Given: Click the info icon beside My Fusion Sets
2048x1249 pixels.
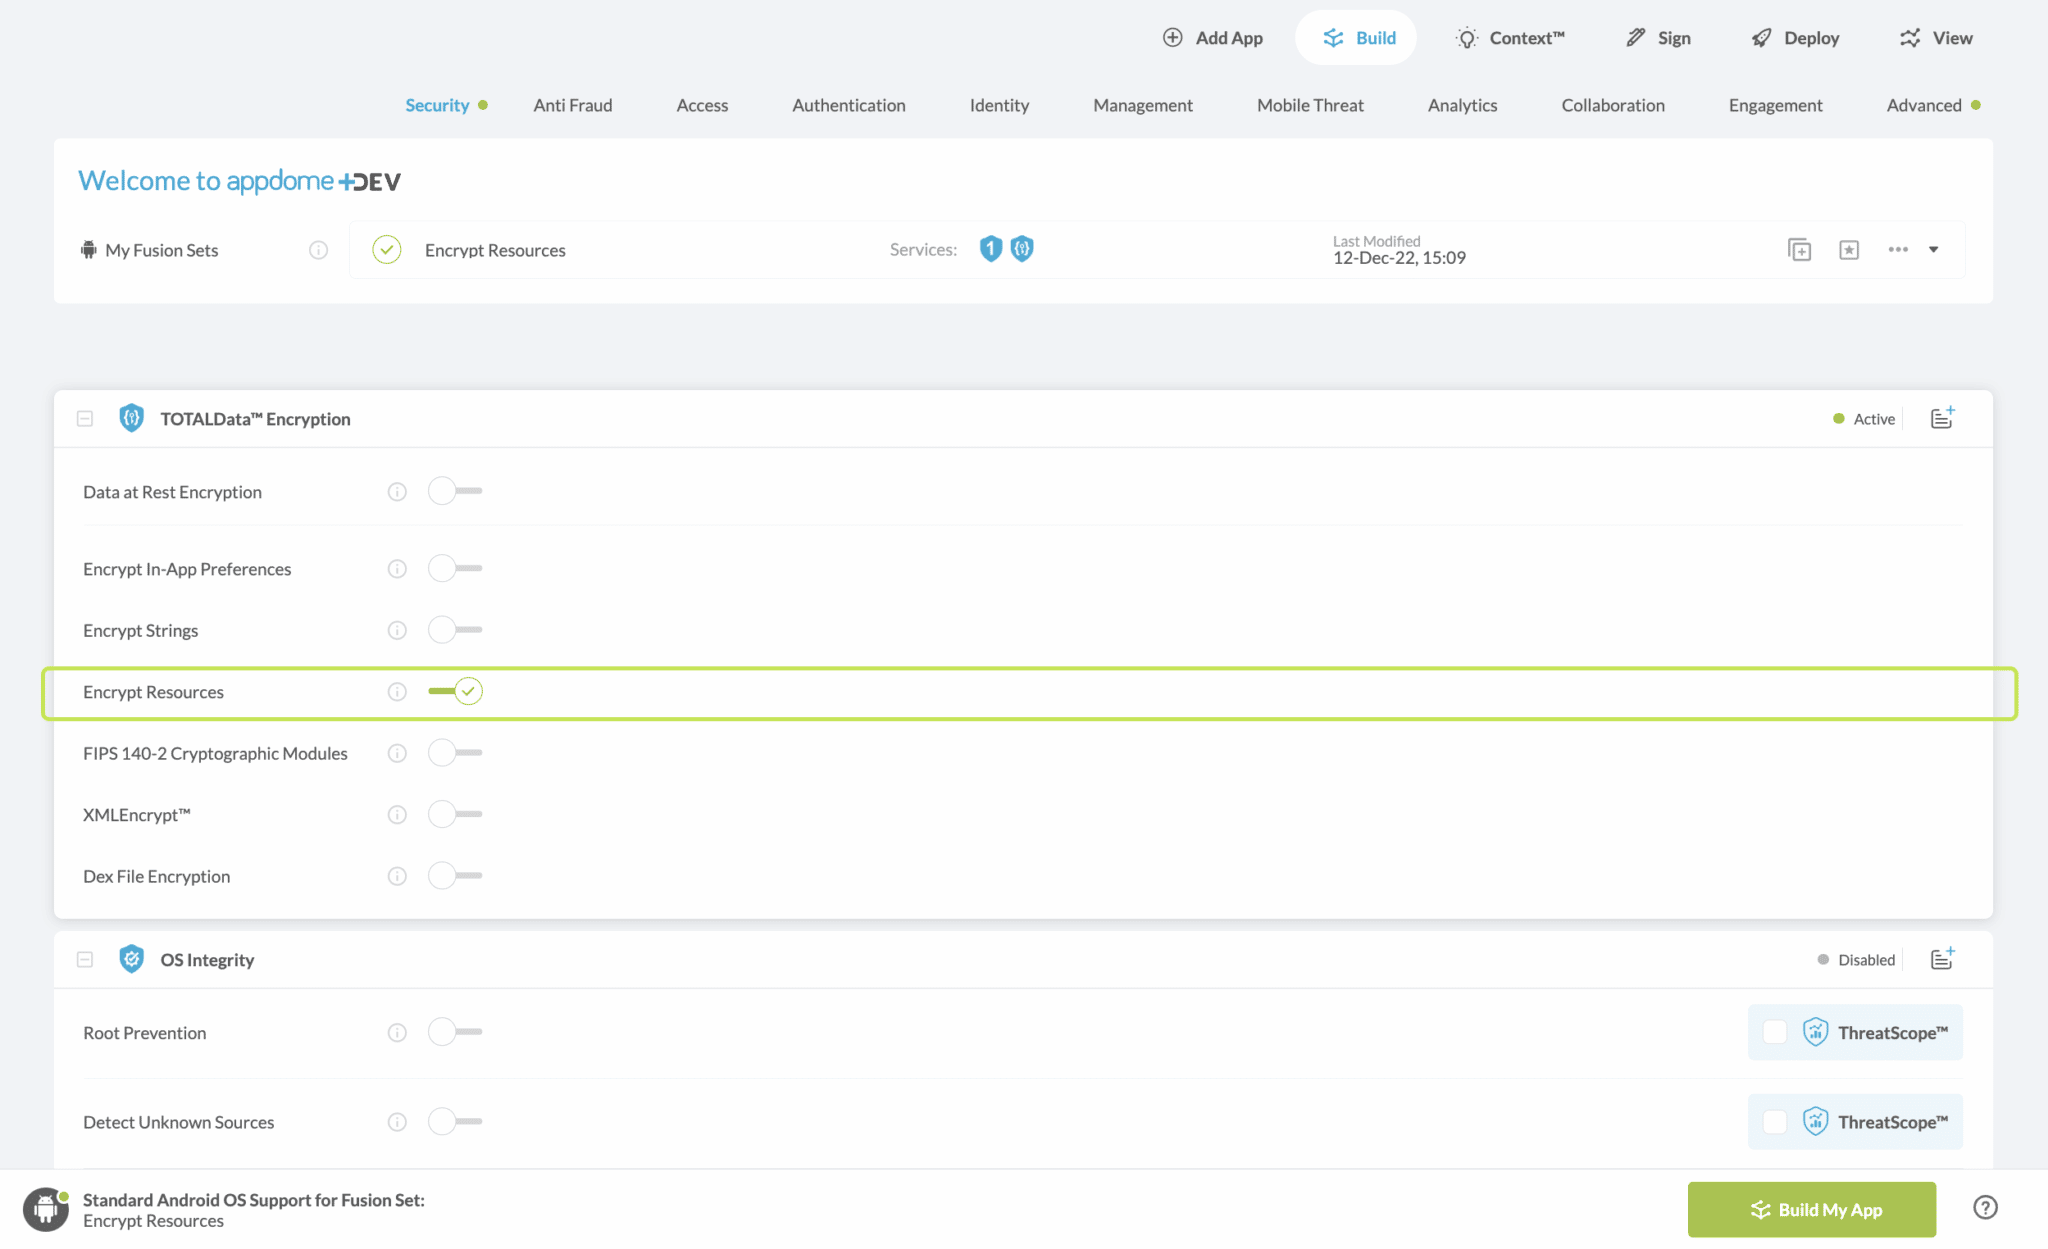Looking at the screenshot, I should click(318, 250).
